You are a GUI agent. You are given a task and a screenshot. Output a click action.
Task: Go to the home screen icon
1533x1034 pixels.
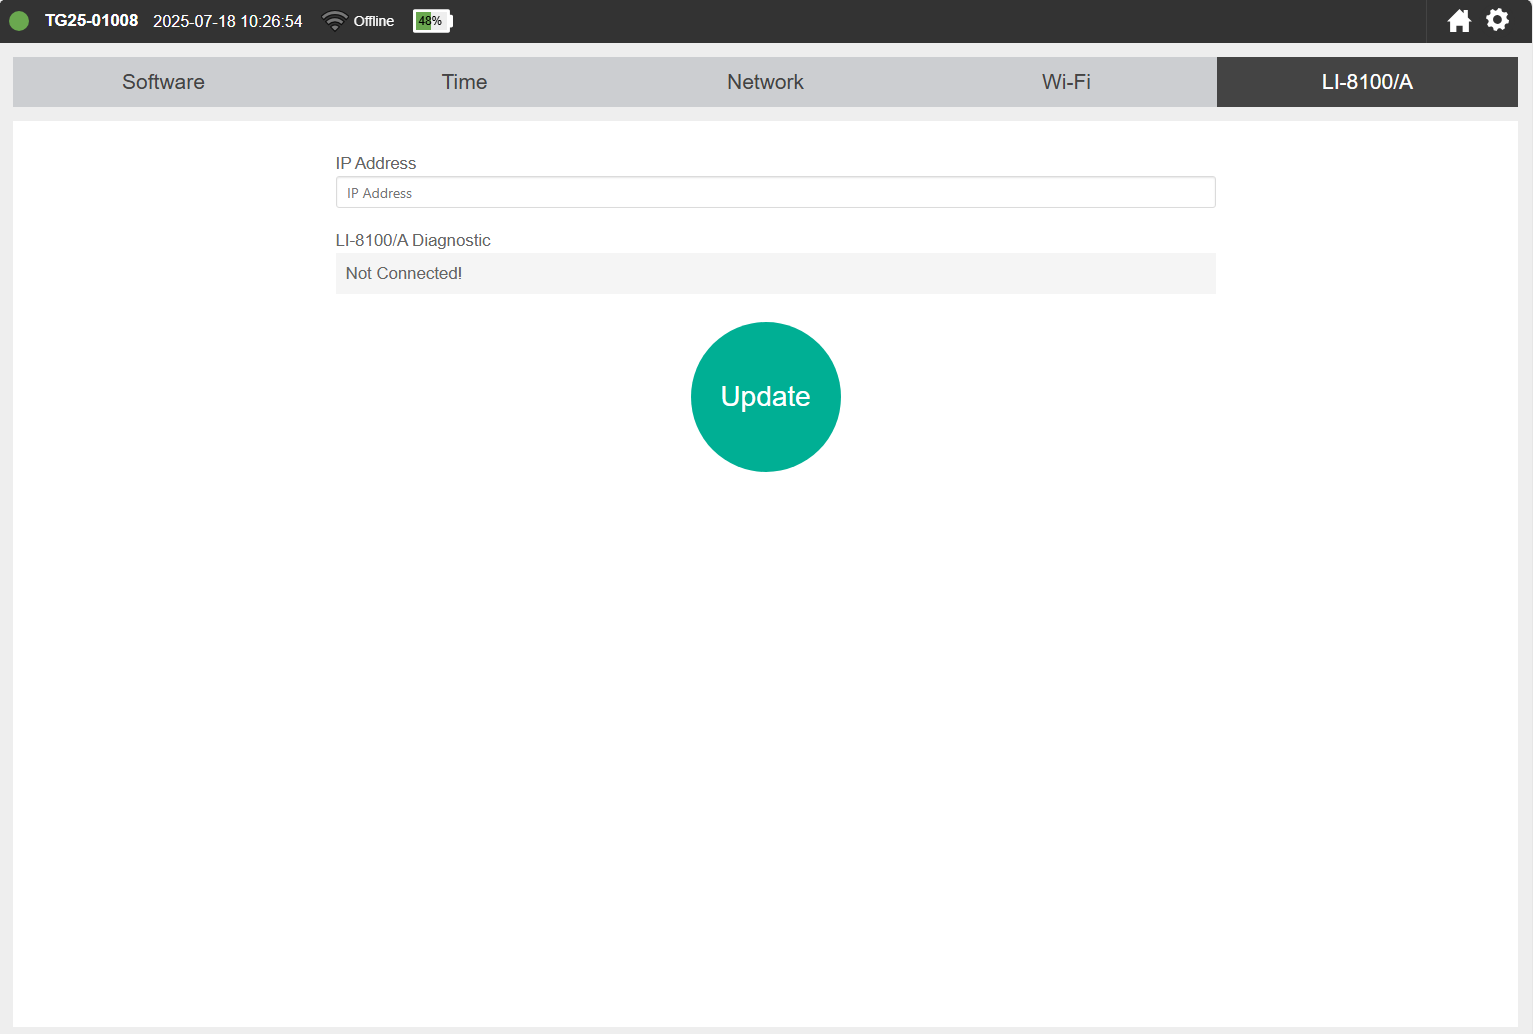click(x=1459, y=21)
